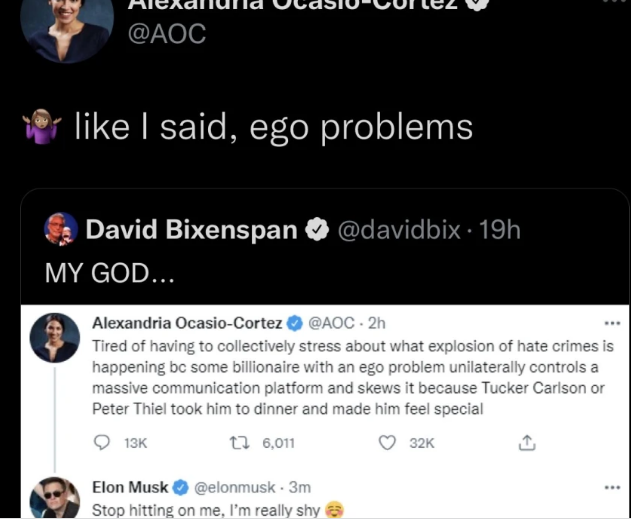
Task: Click the verified badge next to Elon Musk
Action: pos(181,488)
